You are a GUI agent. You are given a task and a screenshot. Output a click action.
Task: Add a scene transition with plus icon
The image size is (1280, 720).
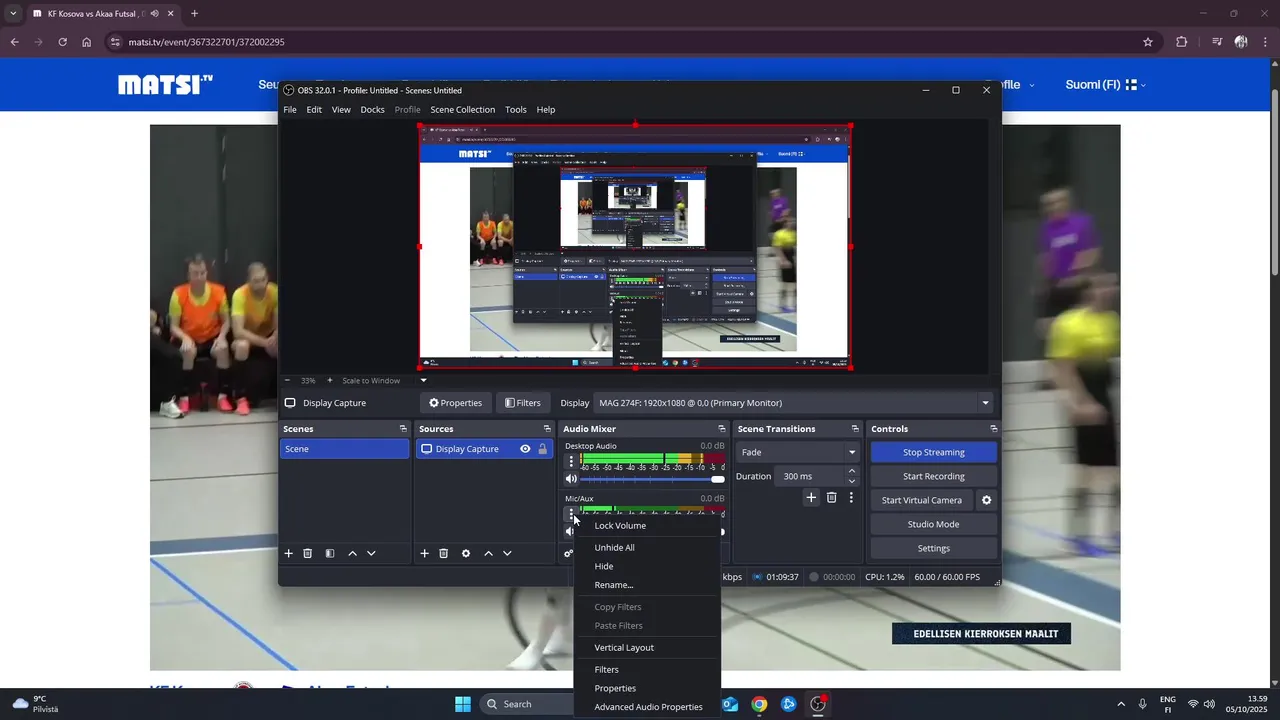tap(811, 497)
